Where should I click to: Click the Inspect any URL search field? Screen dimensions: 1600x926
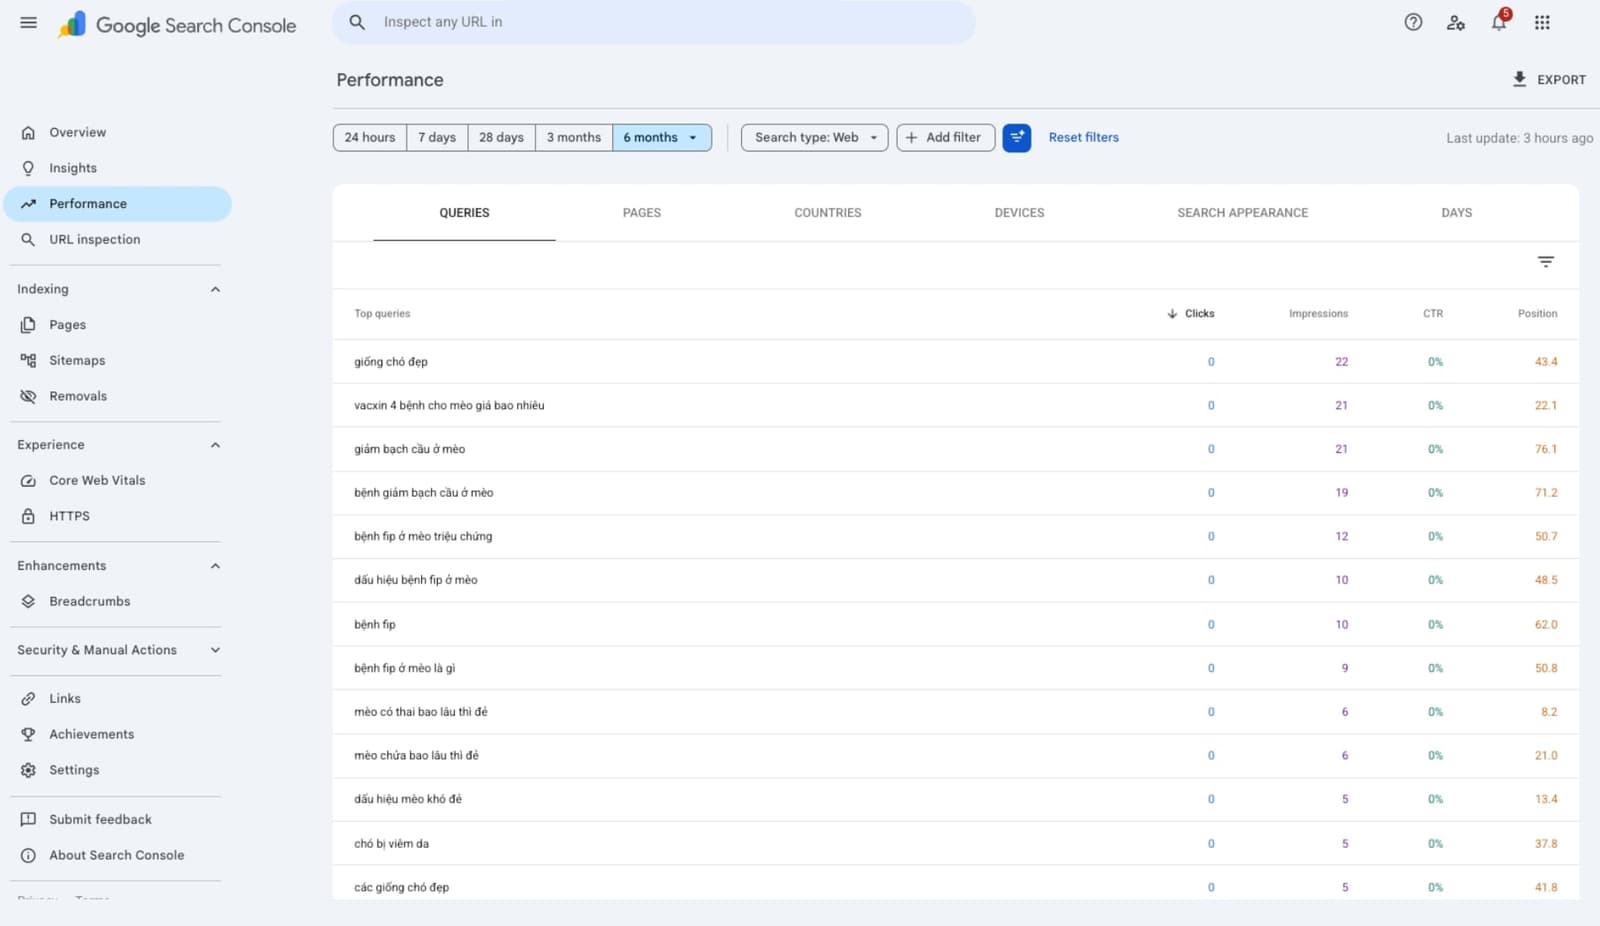[654, 22]
